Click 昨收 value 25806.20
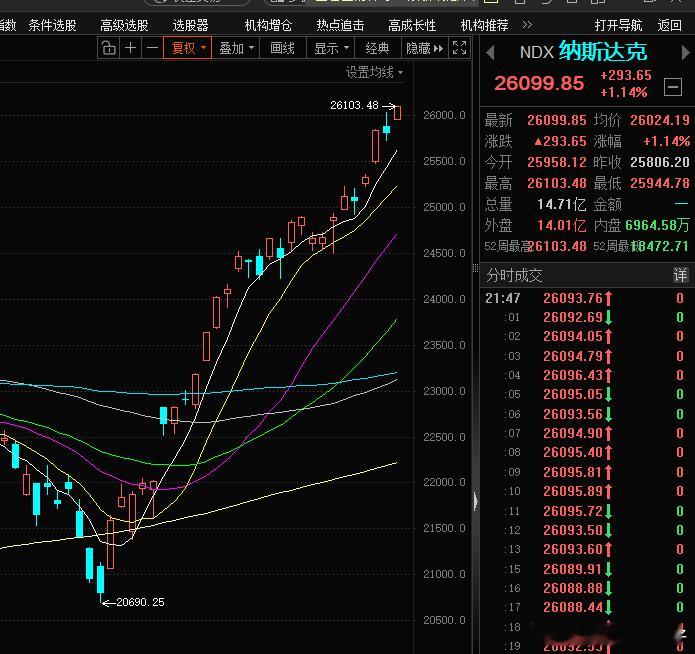 660,162
